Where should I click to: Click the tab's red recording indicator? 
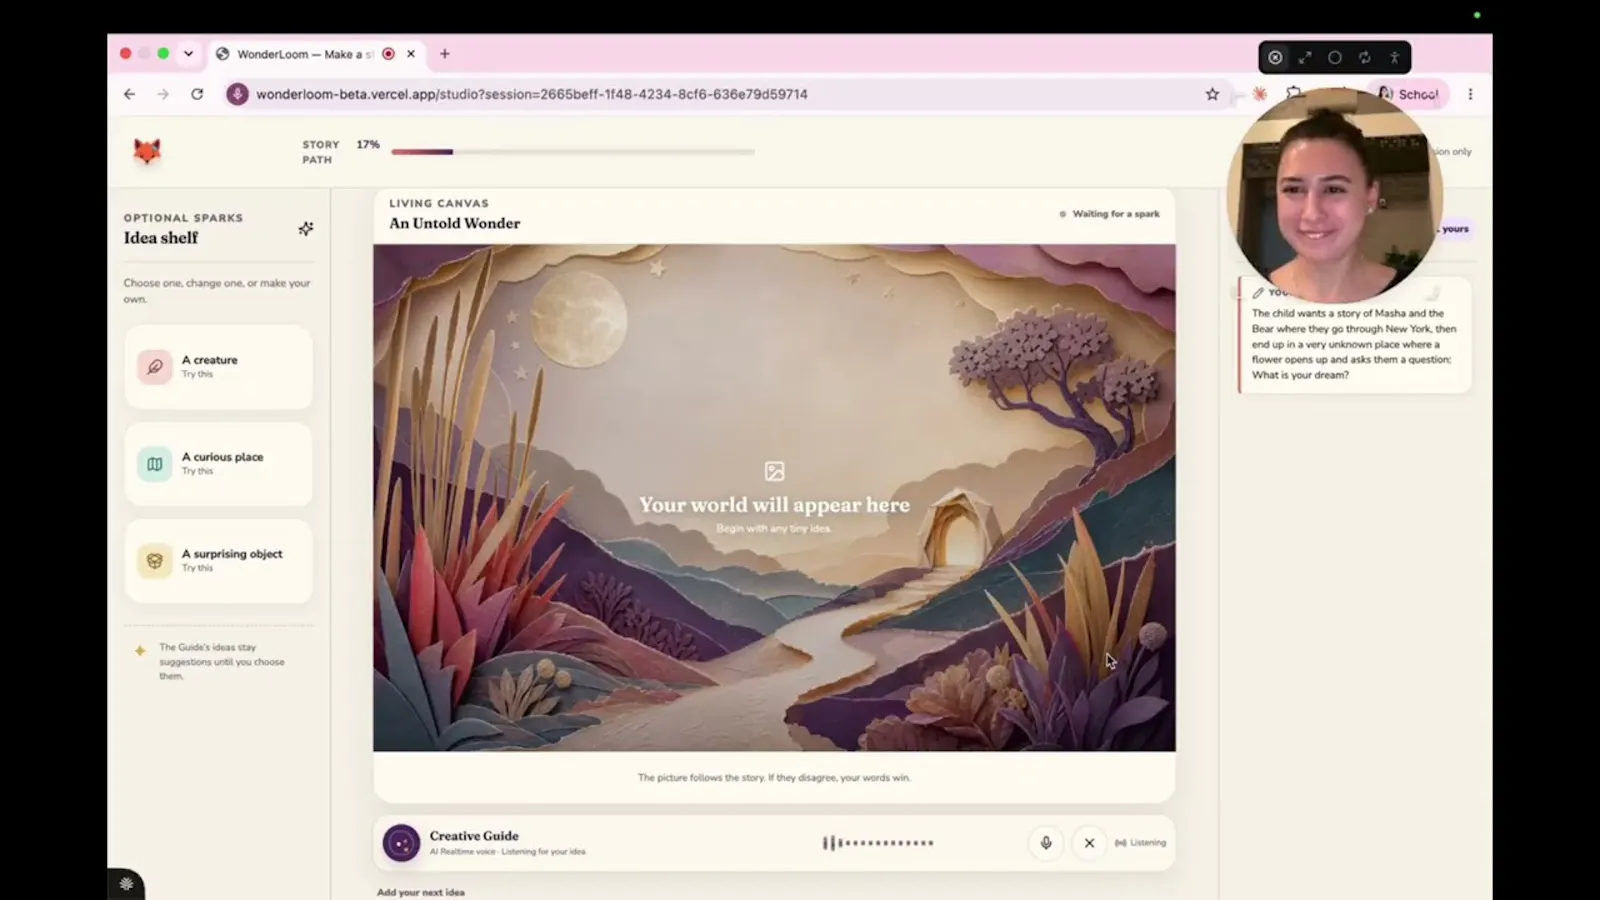[388, 54]
